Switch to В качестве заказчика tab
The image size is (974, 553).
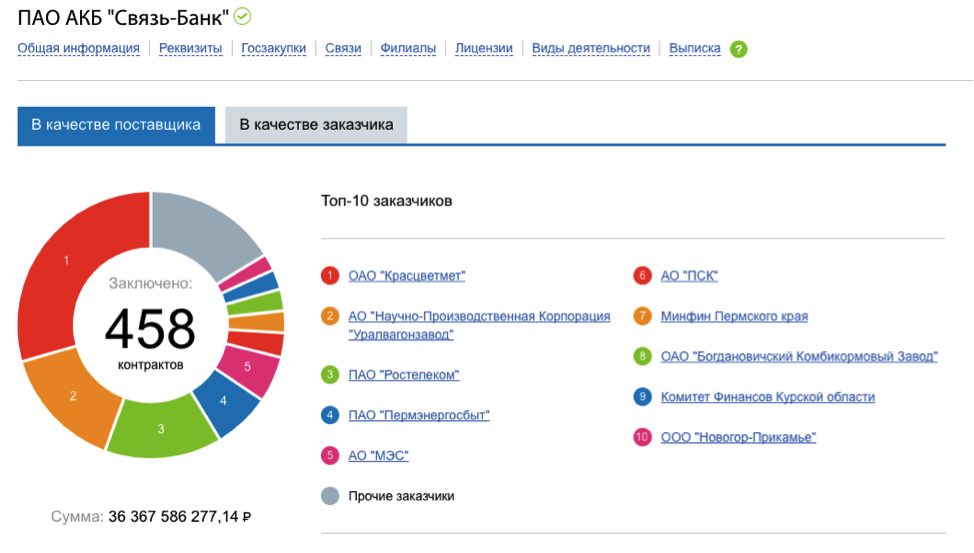316,125
